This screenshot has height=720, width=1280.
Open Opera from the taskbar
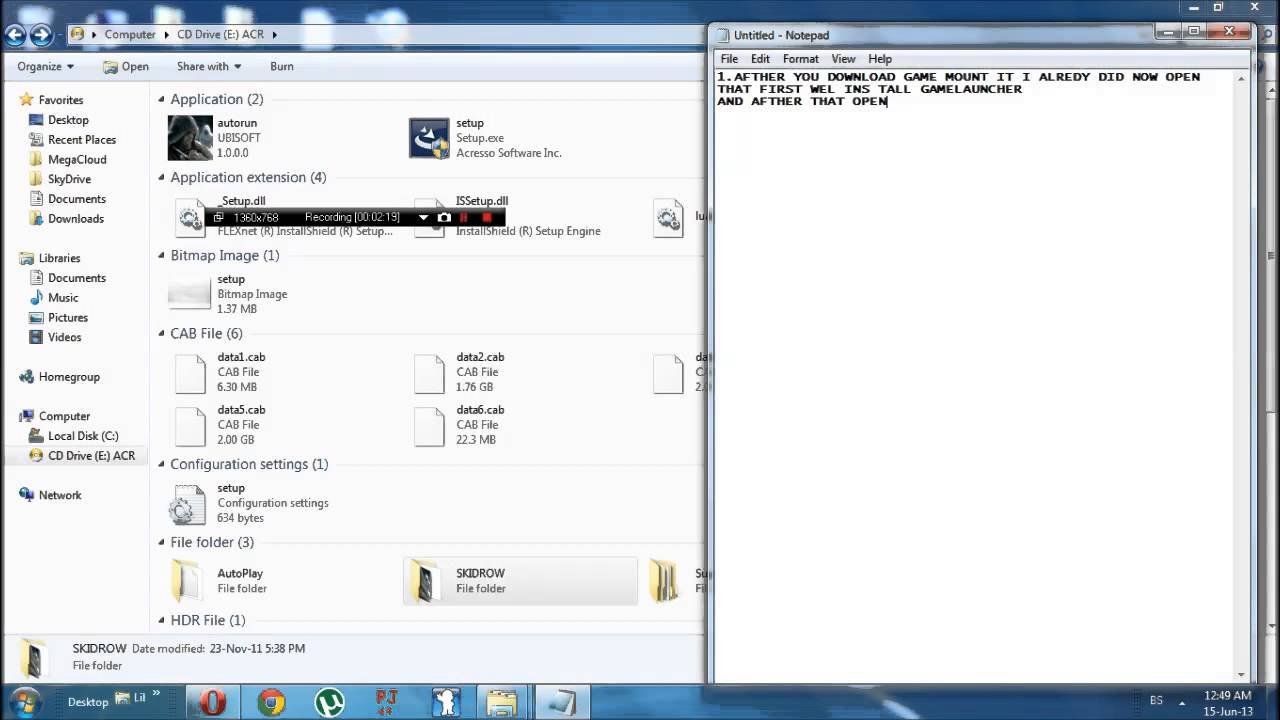pos(212,702)
